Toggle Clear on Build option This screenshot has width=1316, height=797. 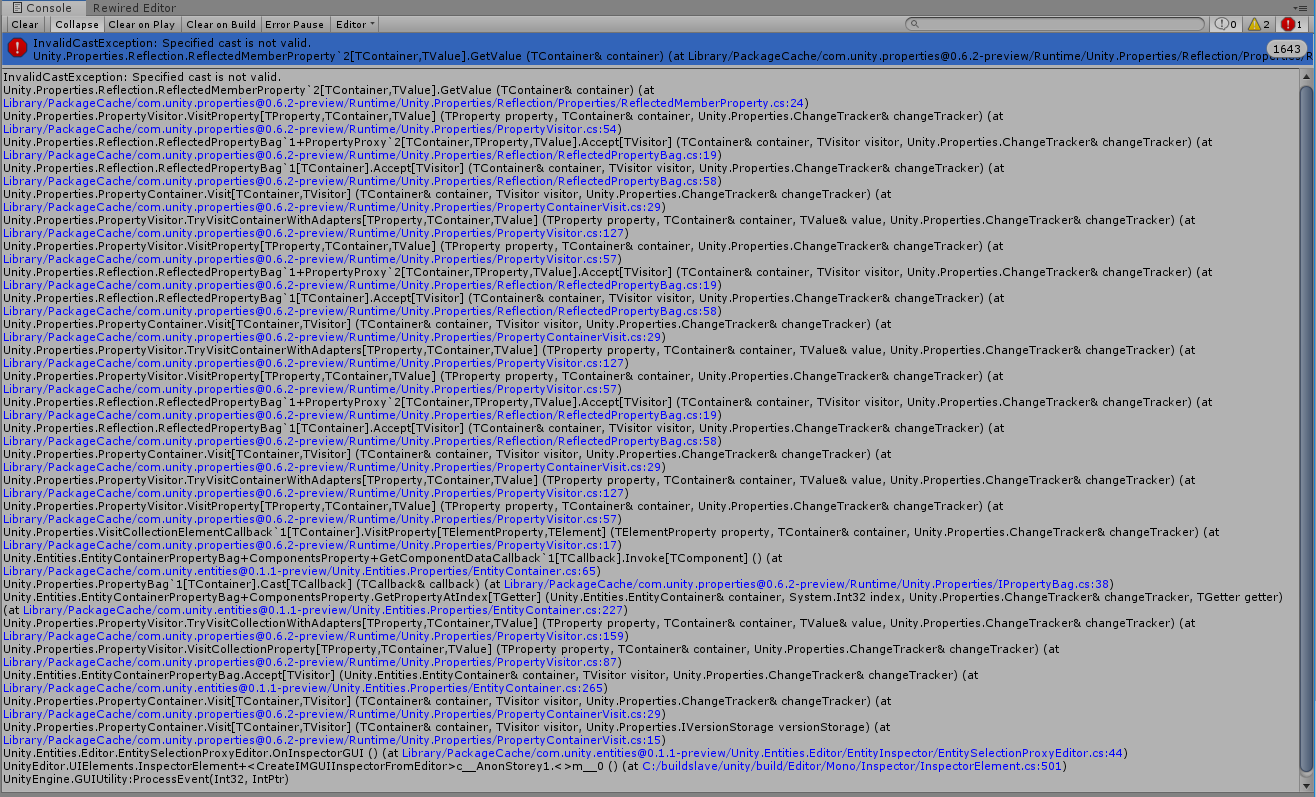220,24
